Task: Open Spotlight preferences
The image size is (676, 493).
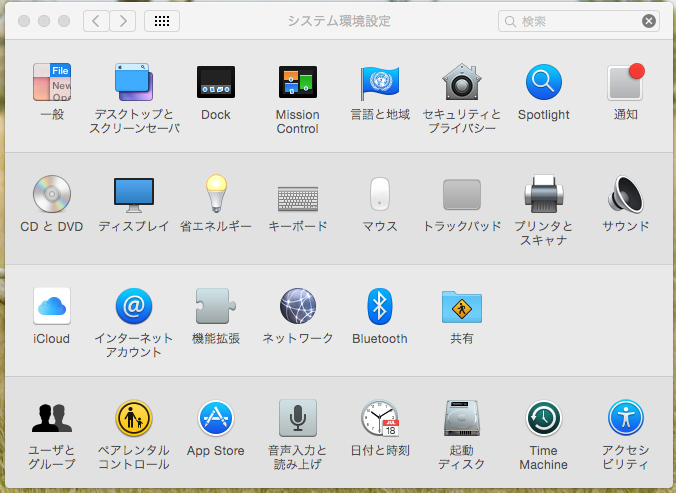Action: [543, 82]
